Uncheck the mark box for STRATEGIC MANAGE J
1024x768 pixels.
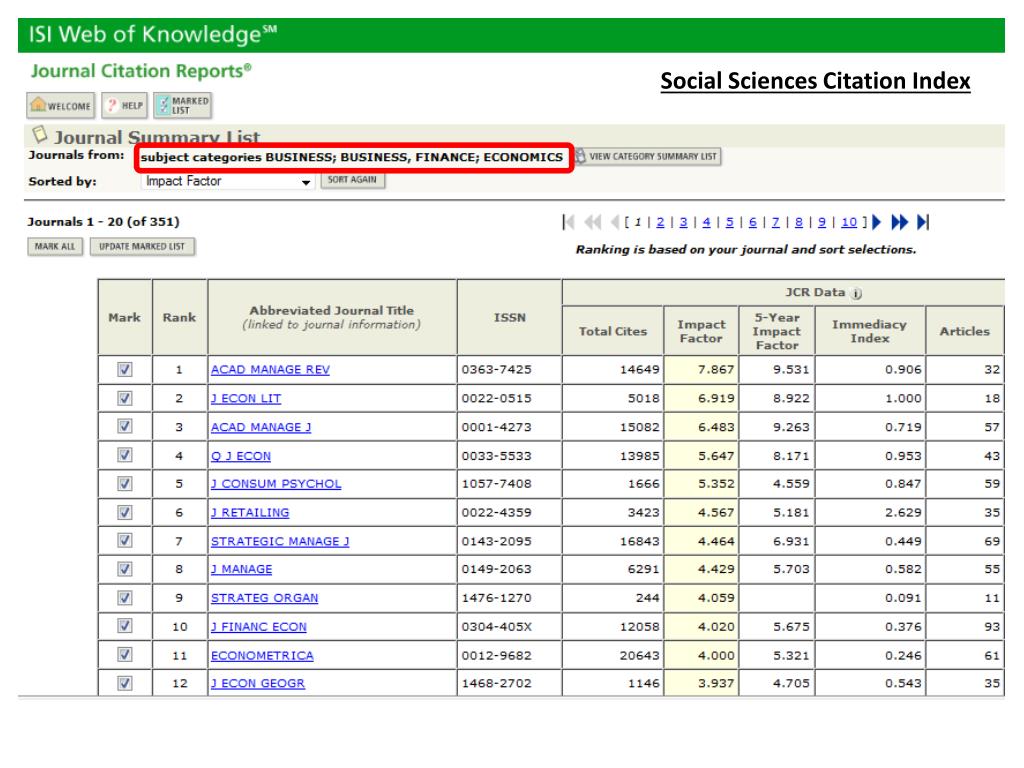[125, 541]
